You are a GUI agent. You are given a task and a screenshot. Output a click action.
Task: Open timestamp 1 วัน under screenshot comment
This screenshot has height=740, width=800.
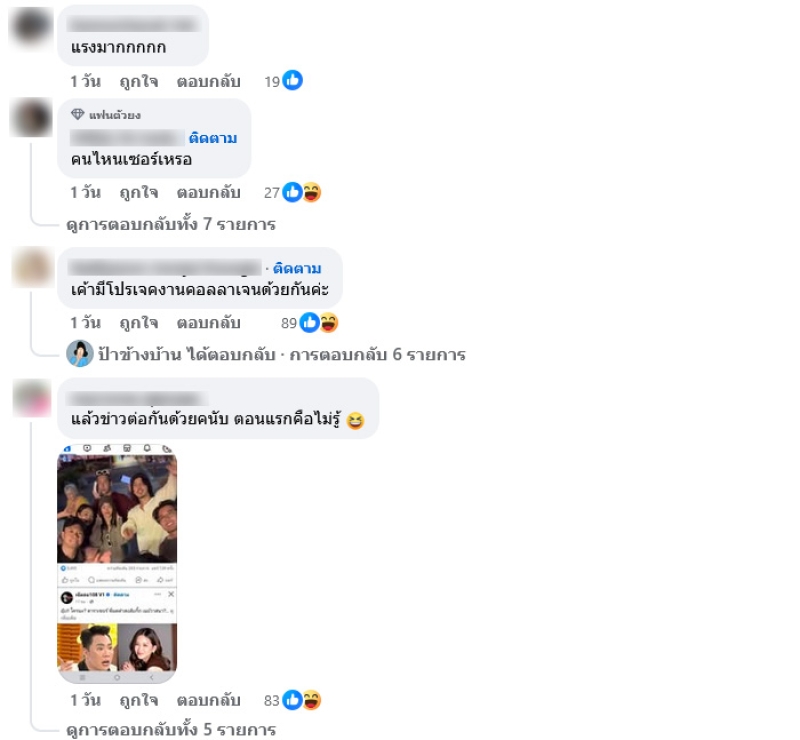click(85, 700)
